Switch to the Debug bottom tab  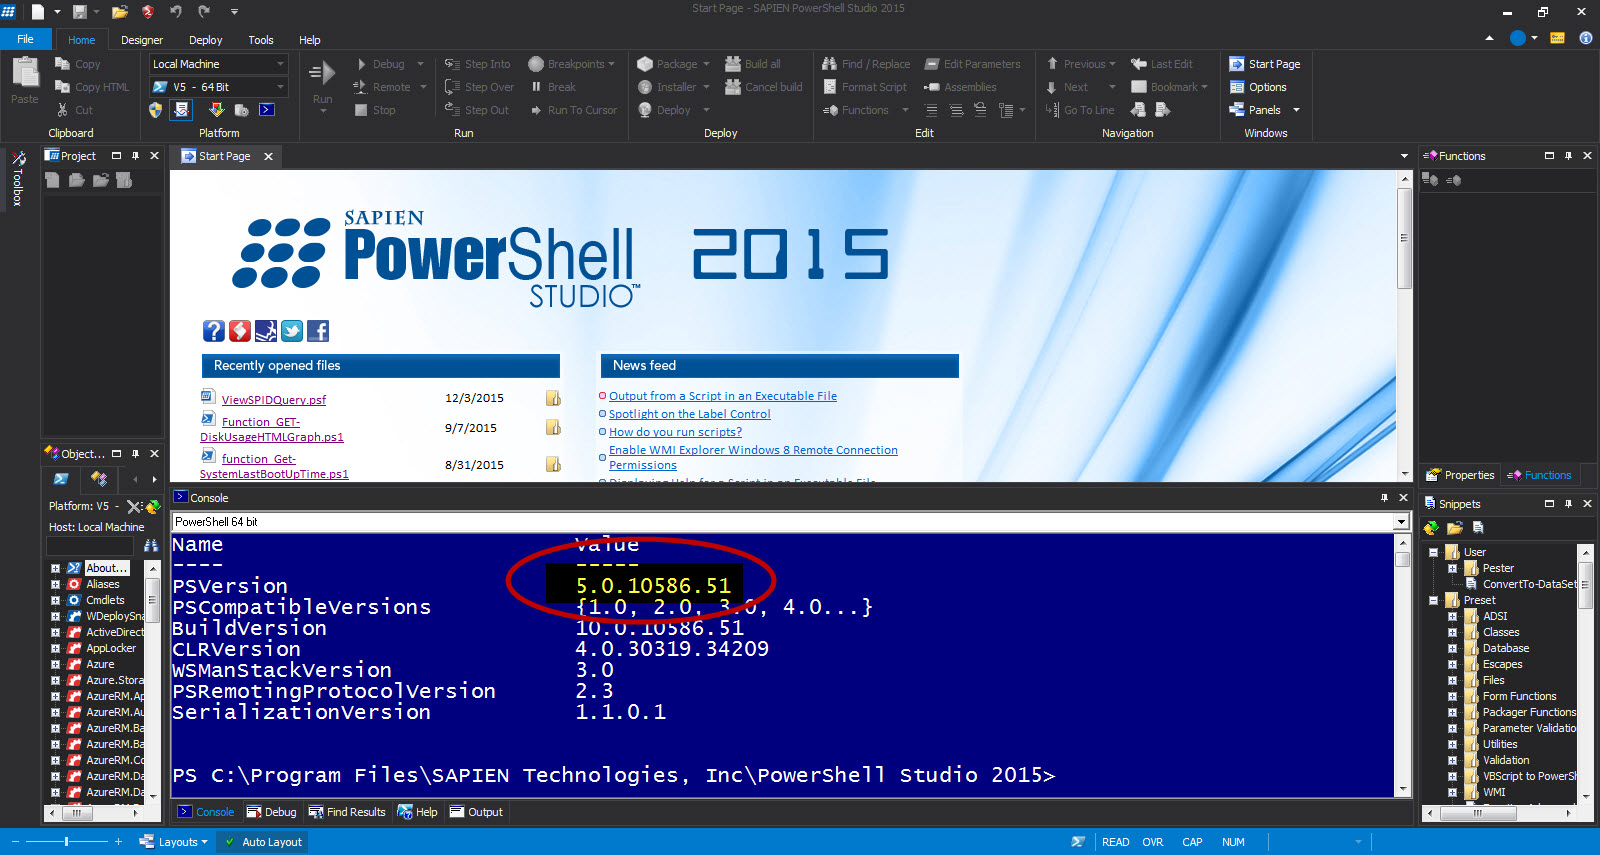pos(271,812)
